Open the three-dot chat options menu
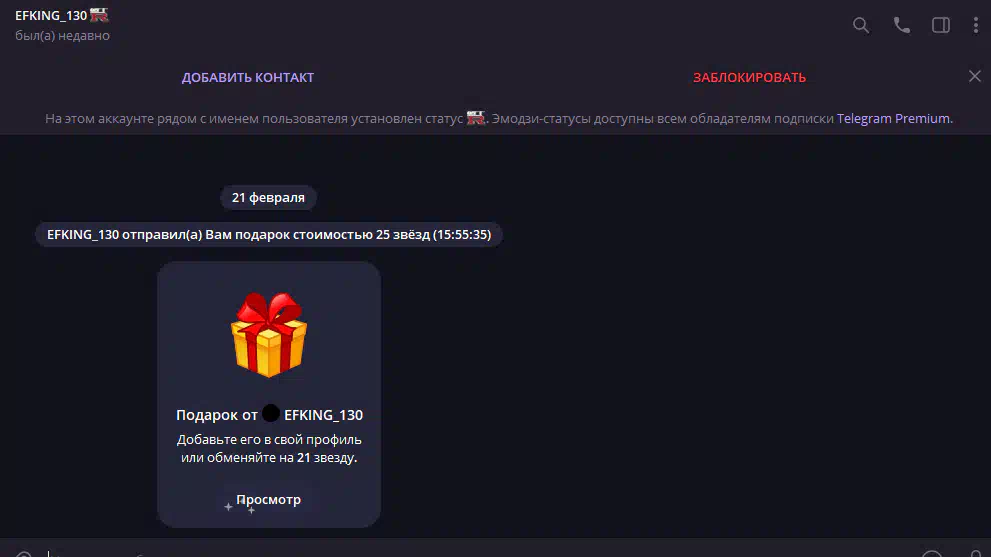The height and width of the screenshot is (557, 991). tap(976, 25)
